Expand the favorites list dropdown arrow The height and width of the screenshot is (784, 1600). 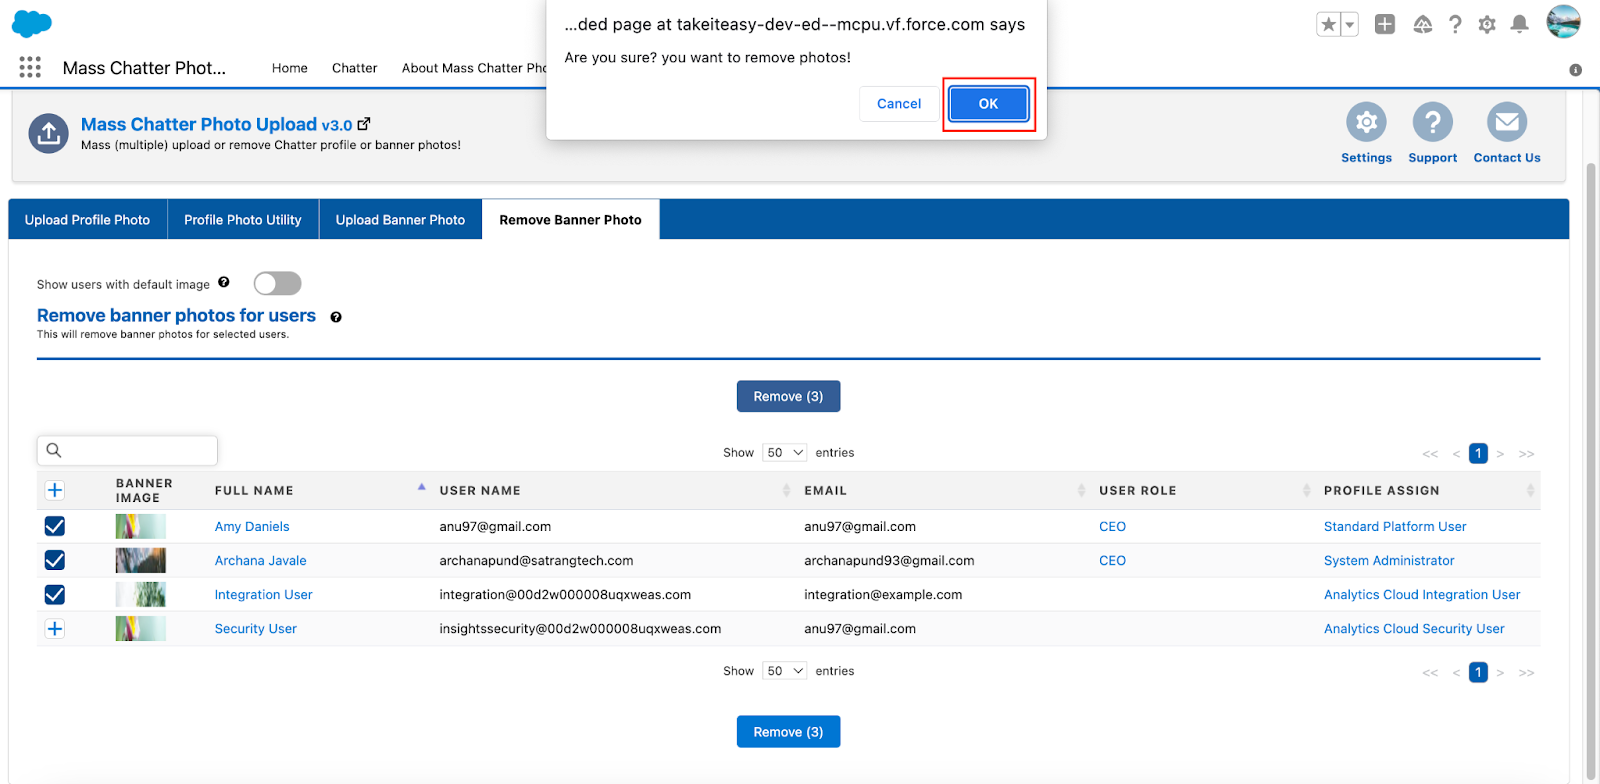[1349, 24]
